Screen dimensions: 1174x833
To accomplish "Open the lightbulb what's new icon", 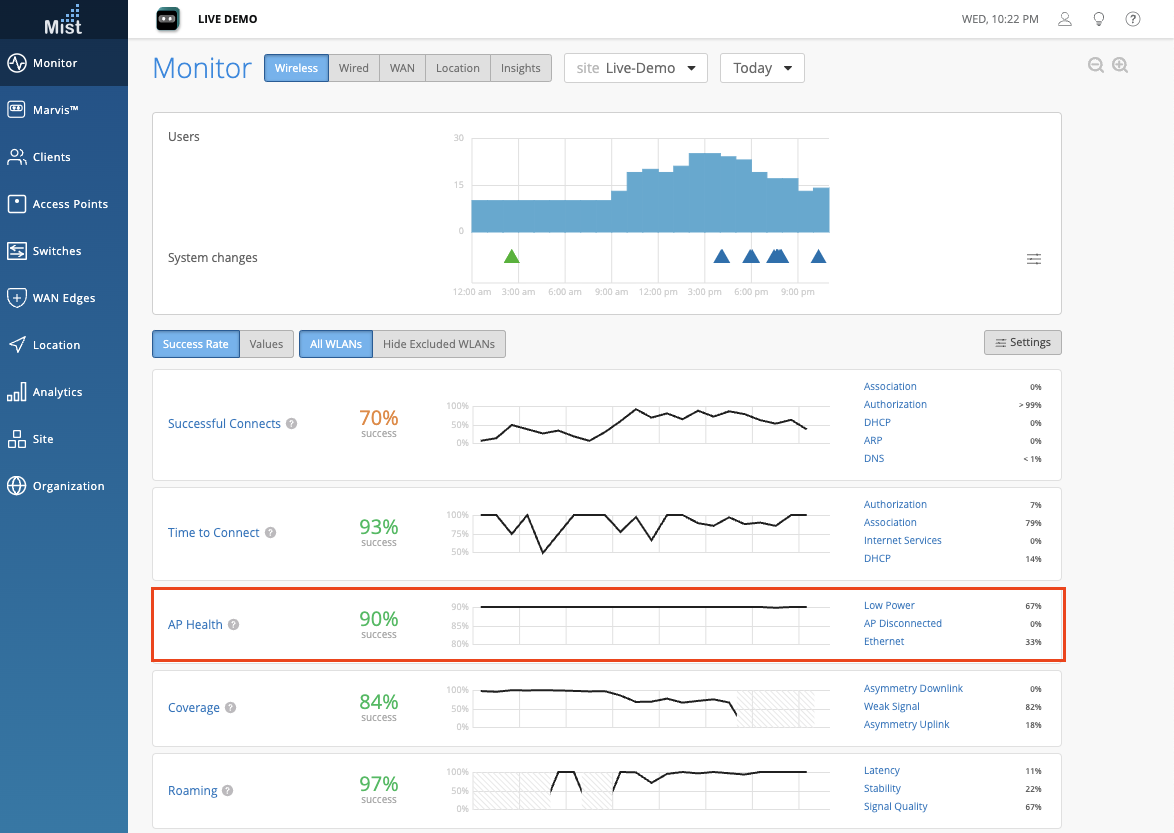I will click(1099, 19).
